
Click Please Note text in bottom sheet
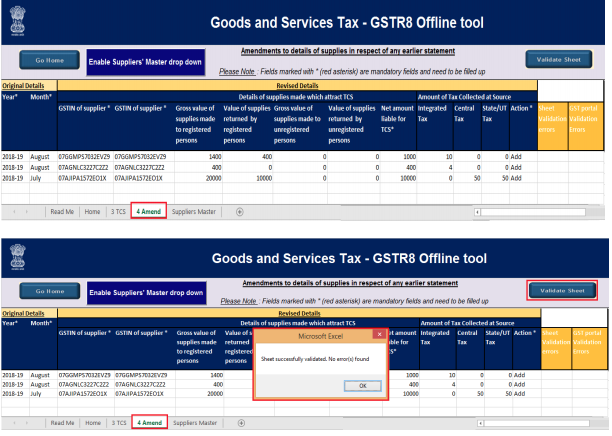coord(238,301)
